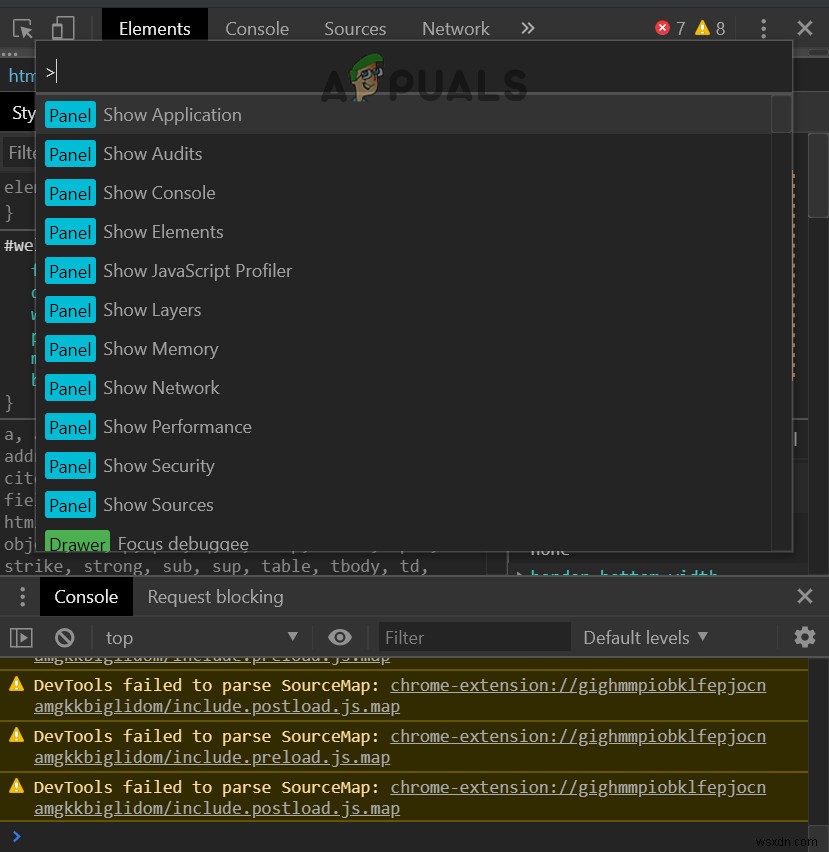Show the console sidebar icon
This screenshot has height=852, width=829.
(x=22, y=637)
